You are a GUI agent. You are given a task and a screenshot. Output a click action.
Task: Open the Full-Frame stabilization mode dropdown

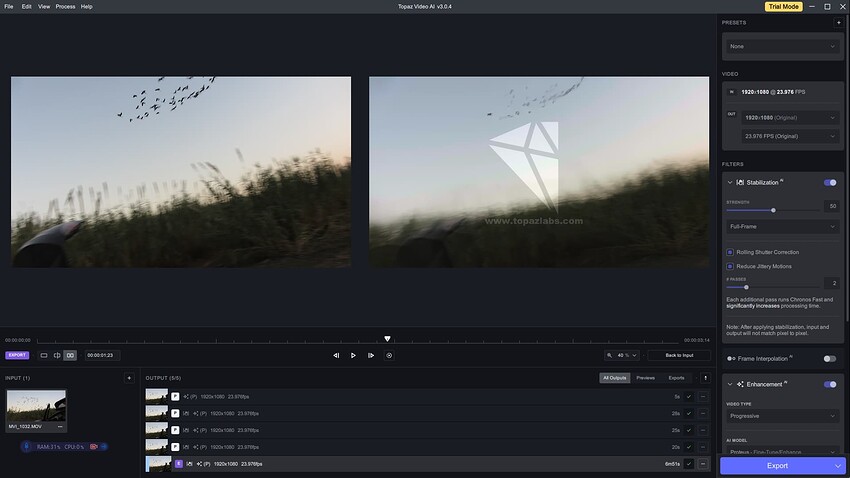click(x=783, y=227)
